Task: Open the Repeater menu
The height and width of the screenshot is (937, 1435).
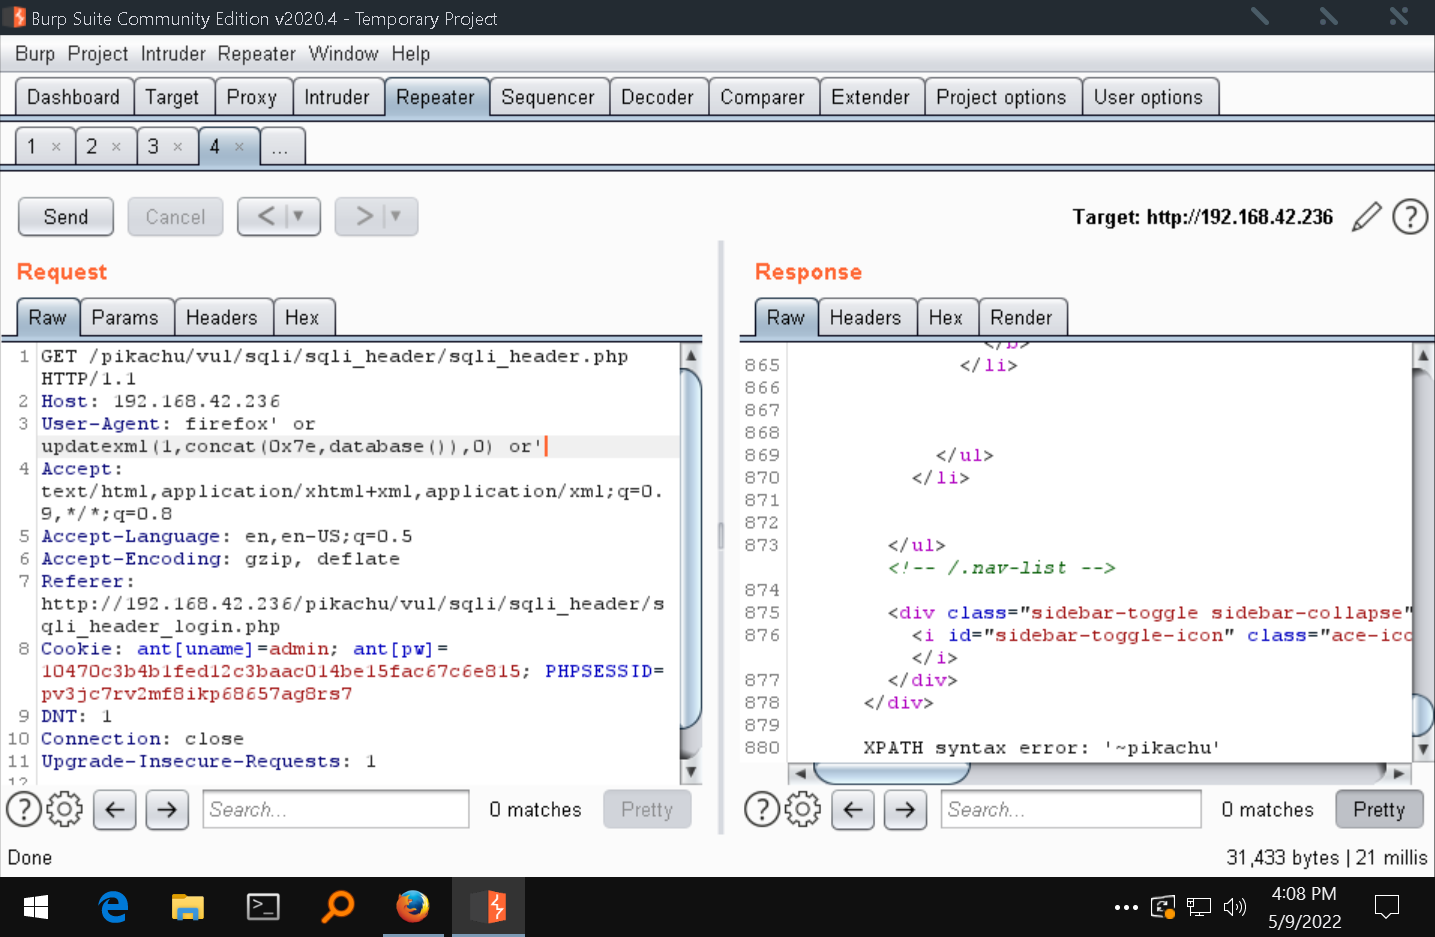Action: click(x=257, y=54)
